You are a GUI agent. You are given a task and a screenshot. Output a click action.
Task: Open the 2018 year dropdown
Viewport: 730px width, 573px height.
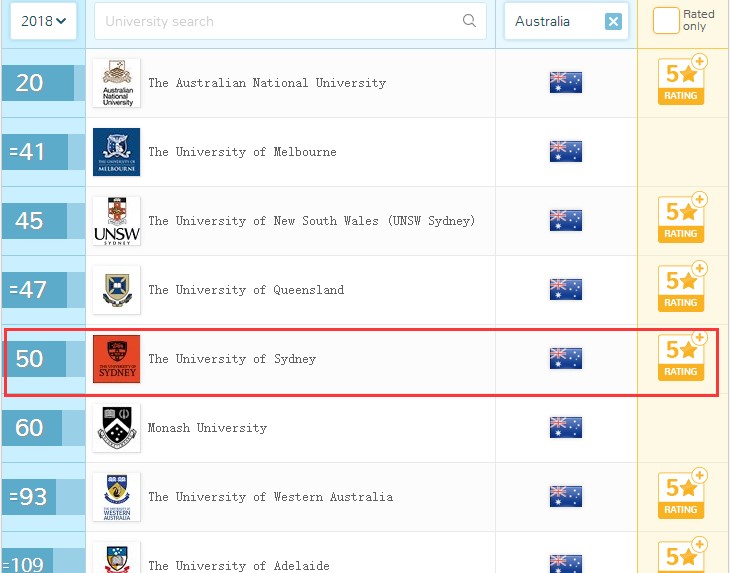pos(44,21)
